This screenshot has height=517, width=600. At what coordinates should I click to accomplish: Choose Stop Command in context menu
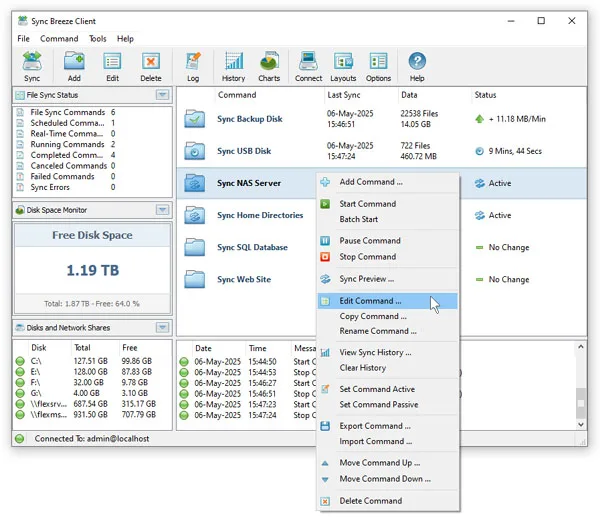tap(388, 257)
